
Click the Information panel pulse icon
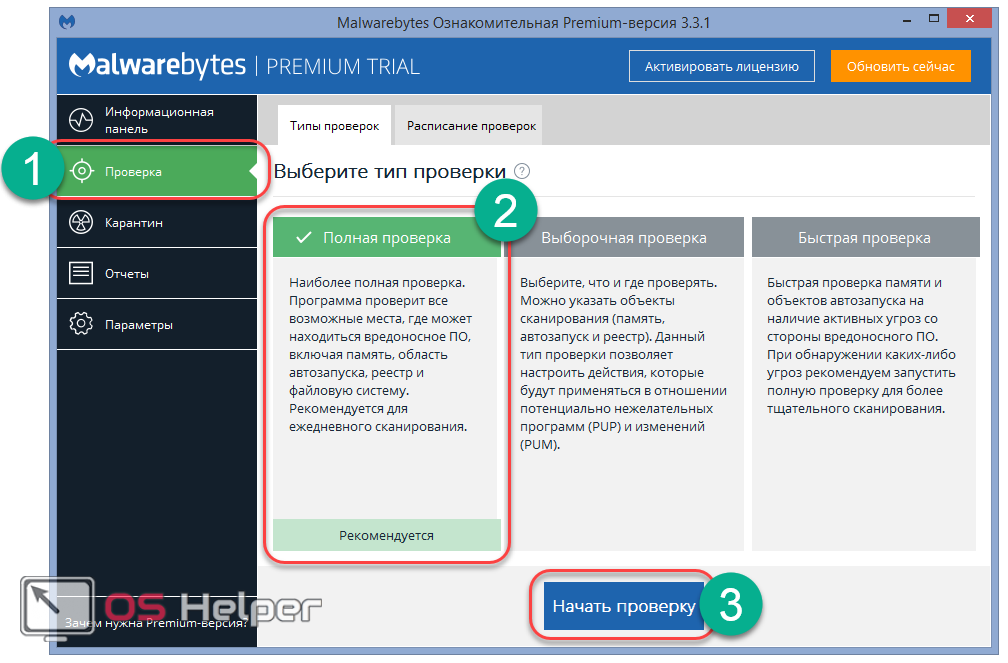click(82, 120)
